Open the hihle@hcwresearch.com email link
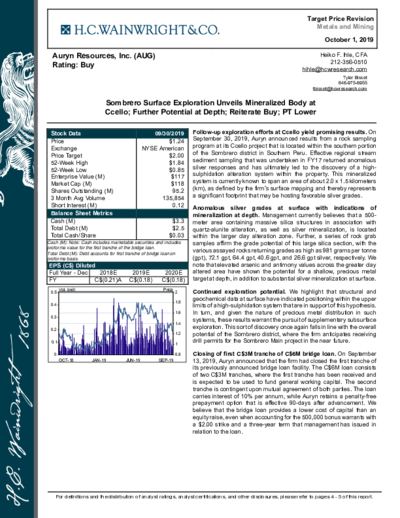 (x=334, y=69)
